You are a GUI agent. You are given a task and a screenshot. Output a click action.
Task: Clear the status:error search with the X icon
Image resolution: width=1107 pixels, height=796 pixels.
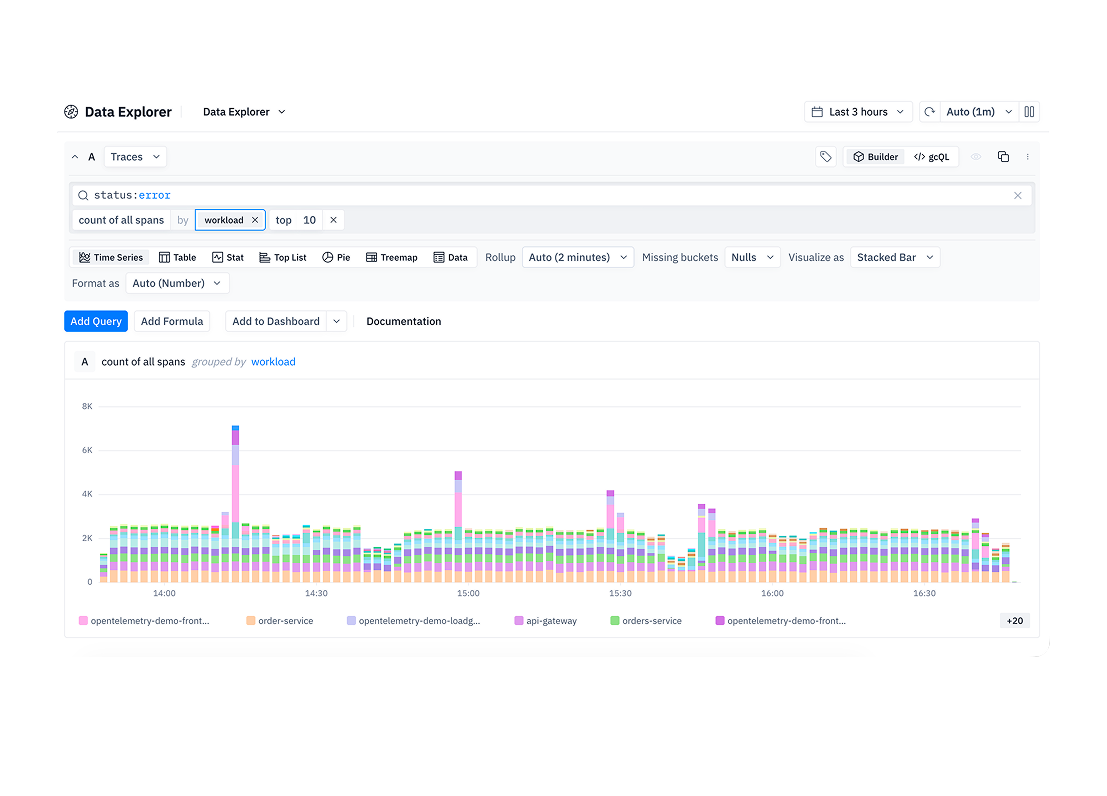point(1017,196)
